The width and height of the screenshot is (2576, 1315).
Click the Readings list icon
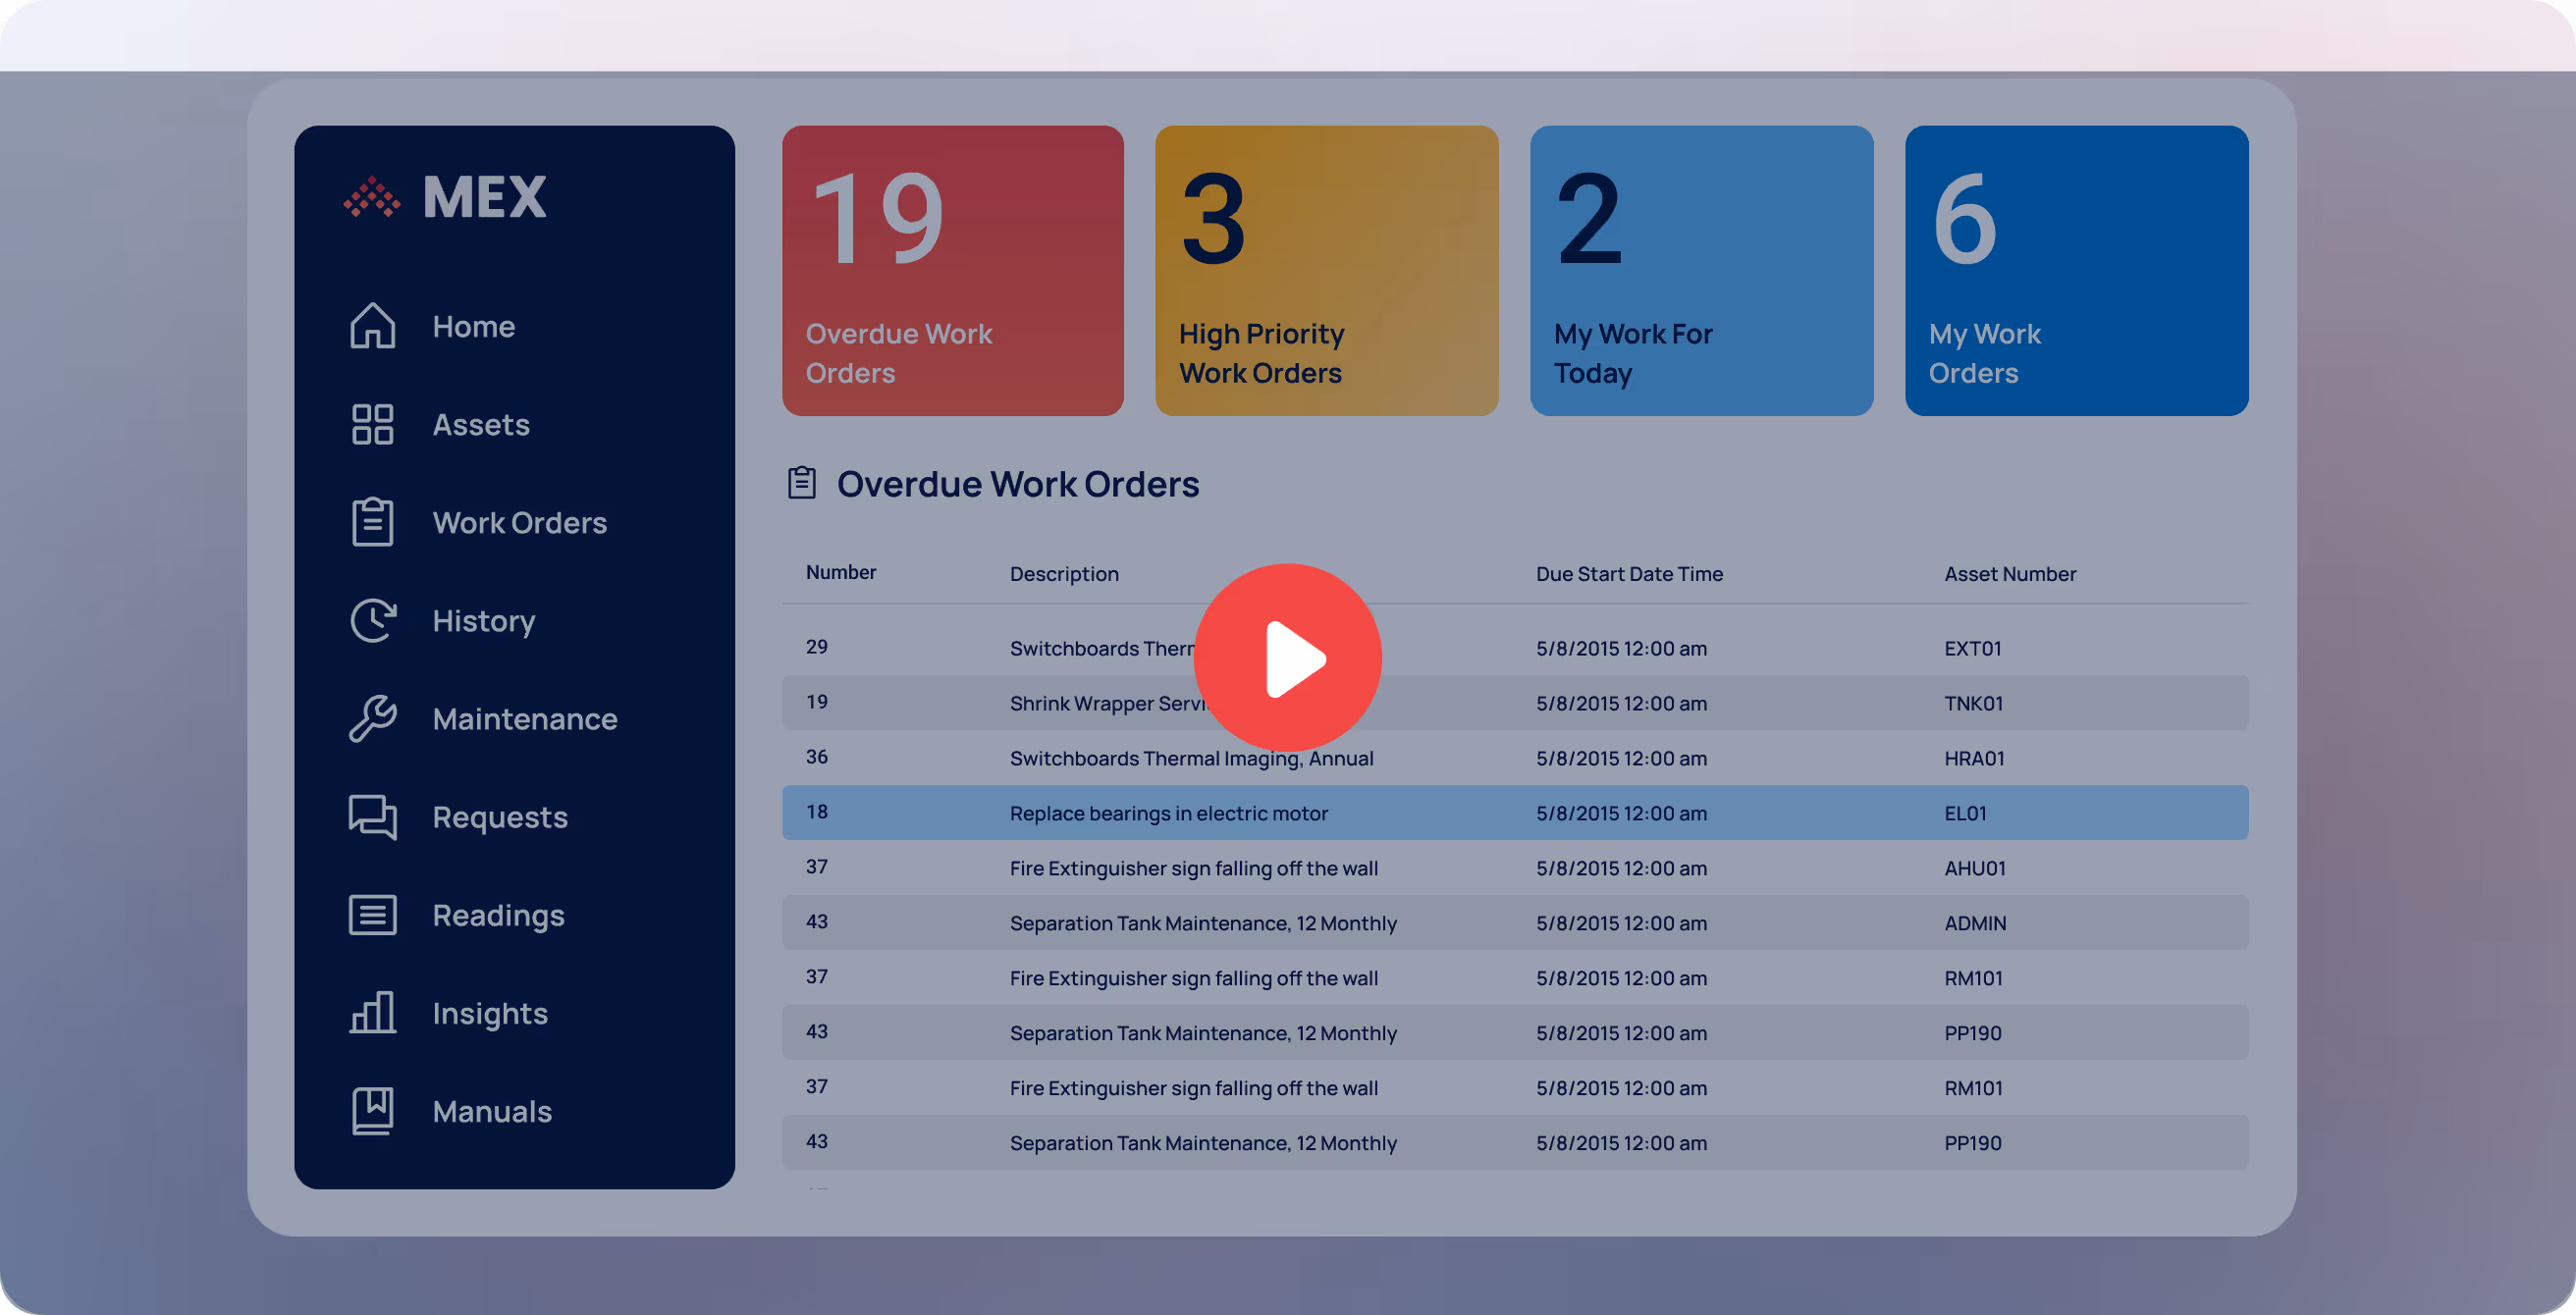372,914
